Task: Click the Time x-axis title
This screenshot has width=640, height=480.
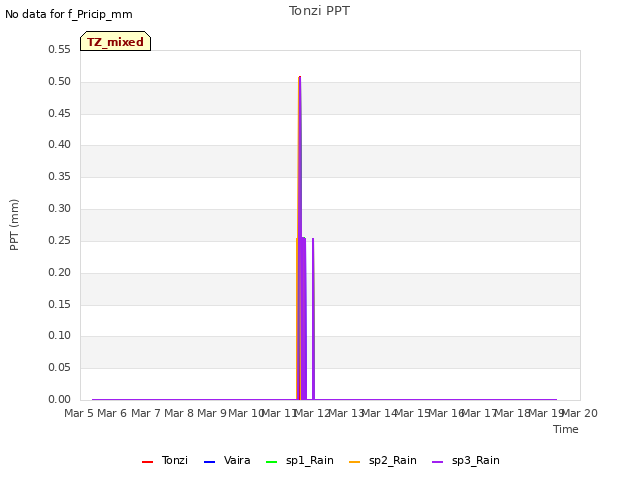Action: point(566,429)
